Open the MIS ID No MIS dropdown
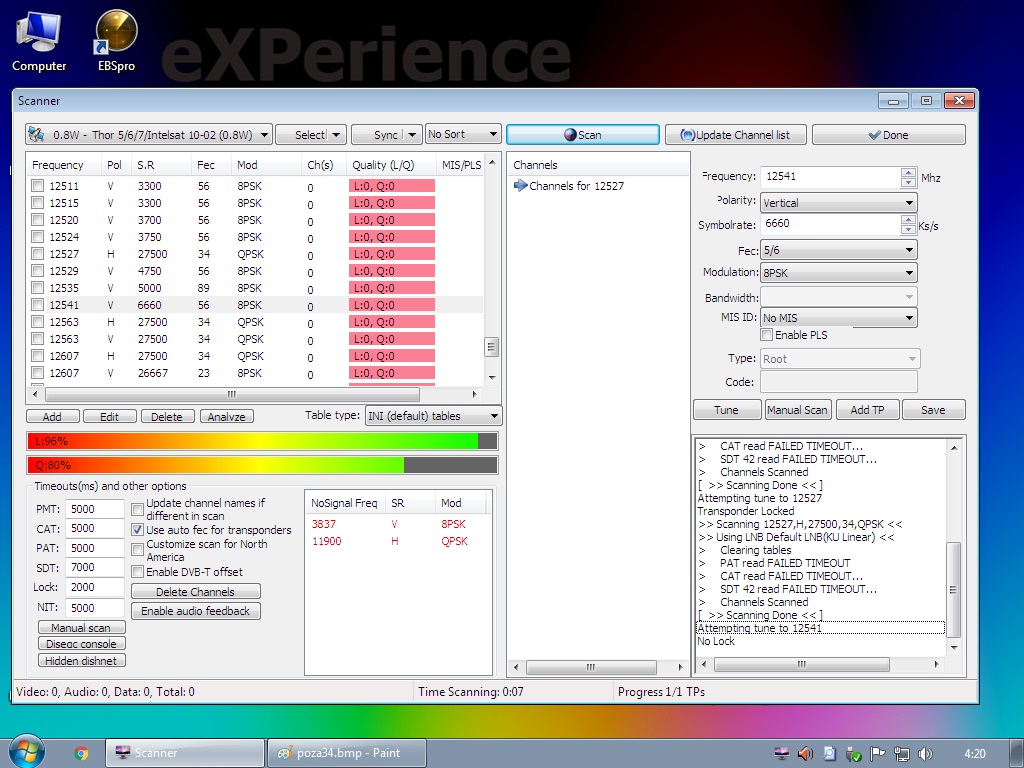 (839, 317)
